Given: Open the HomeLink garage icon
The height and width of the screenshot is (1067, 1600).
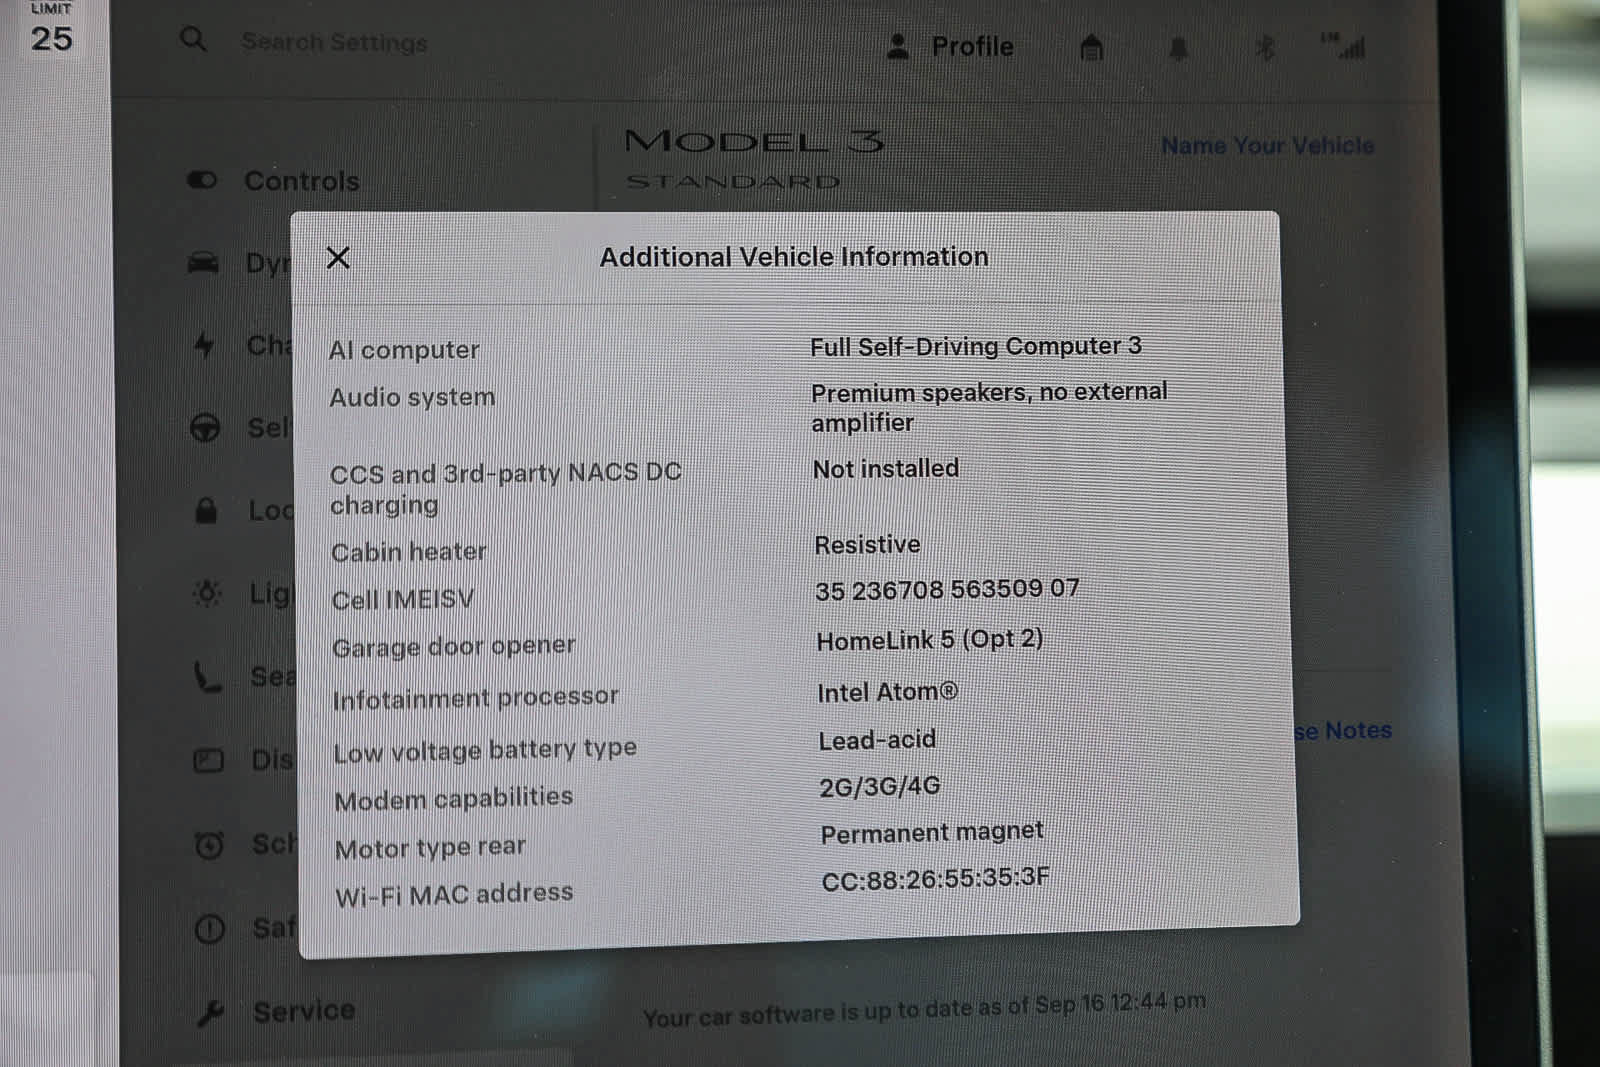Looking at the screenshot, I should point(1092,47).
